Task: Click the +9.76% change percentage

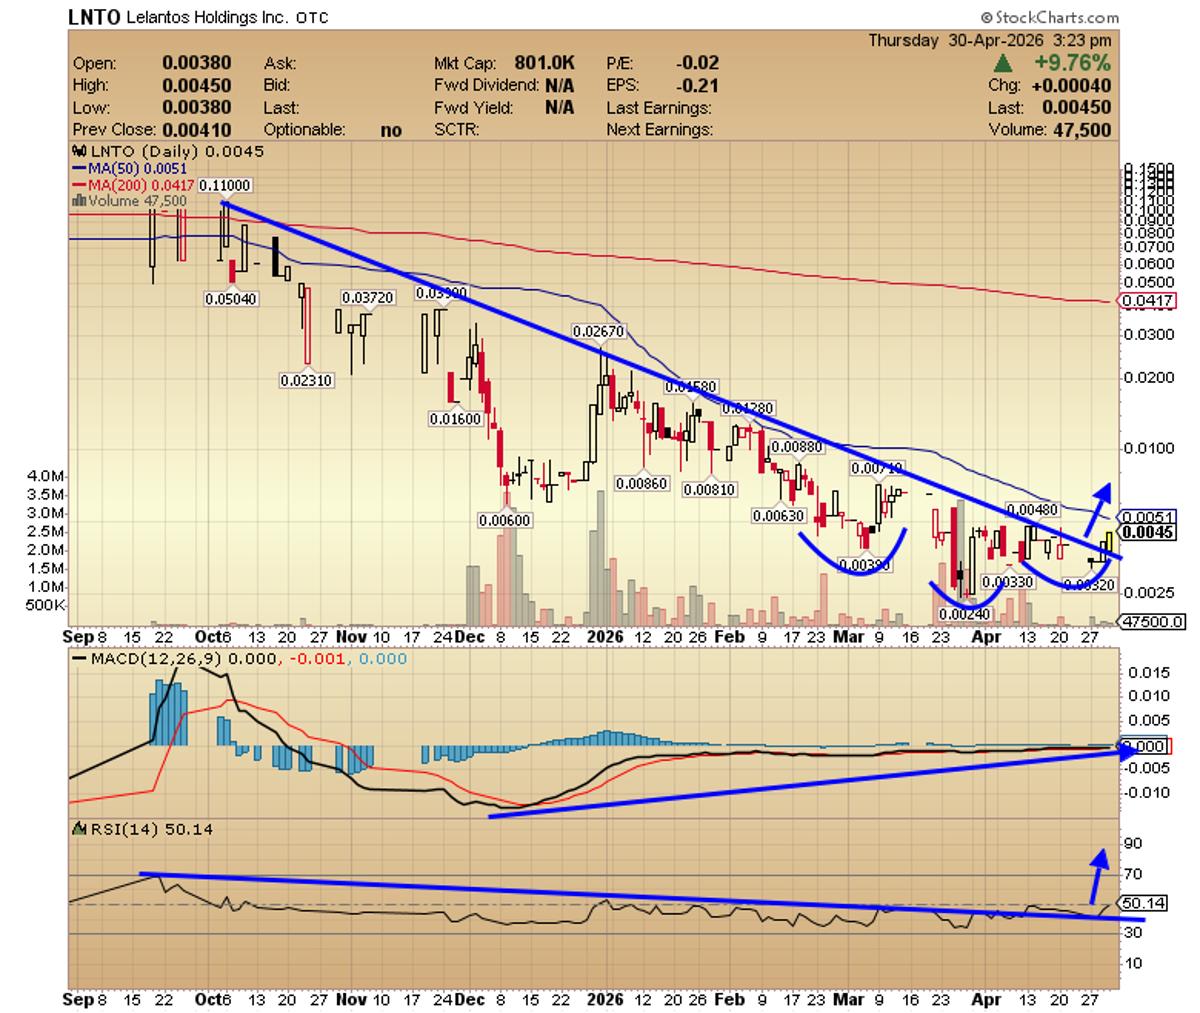Action: point(1071,63)
